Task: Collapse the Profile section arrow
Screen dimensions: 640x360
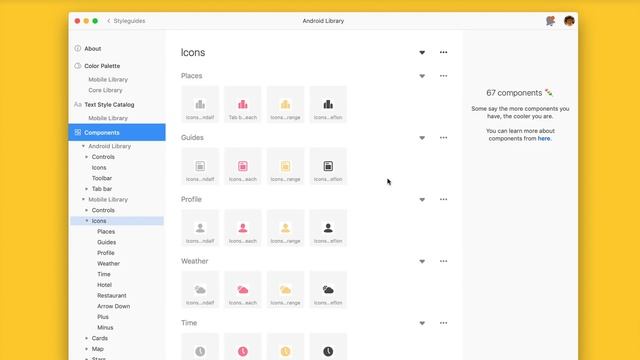Action: tap(422, 200)
